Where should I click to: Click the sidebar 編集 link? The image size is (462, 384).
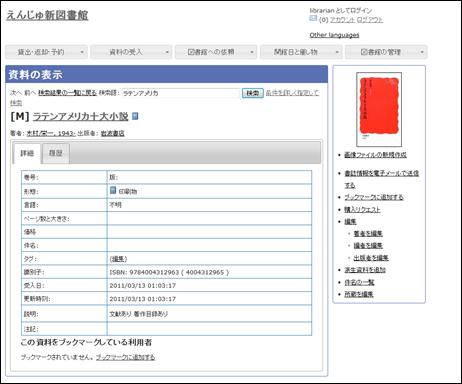coord(350,222)
